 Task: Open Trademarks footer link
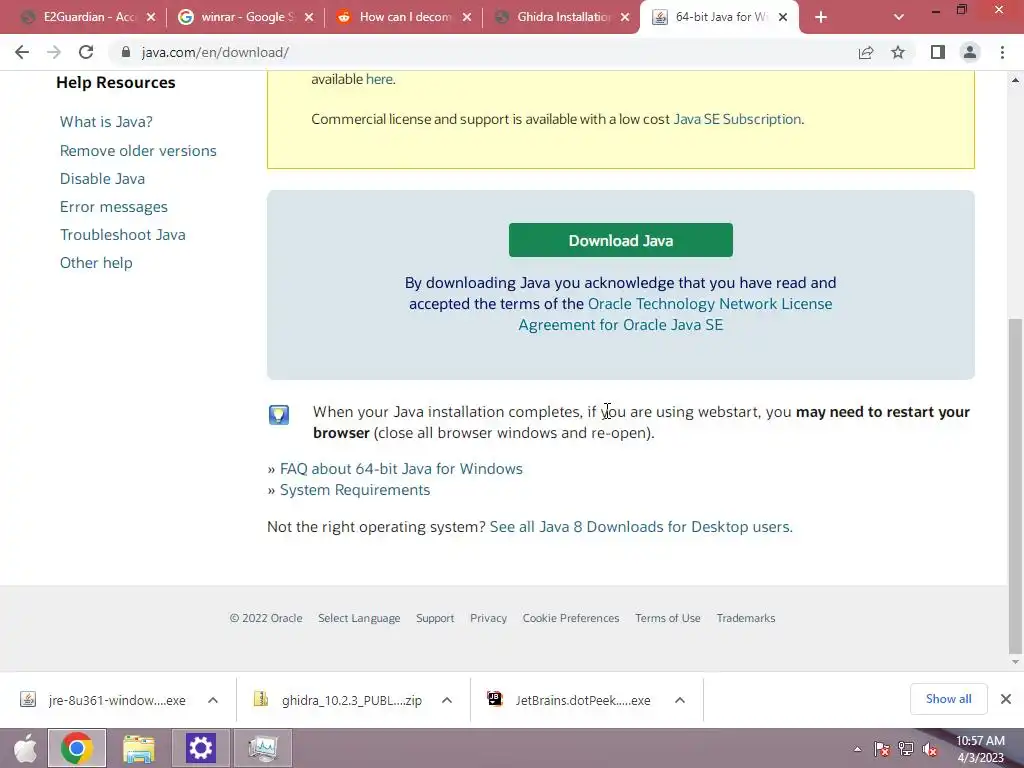coord(746,618)
